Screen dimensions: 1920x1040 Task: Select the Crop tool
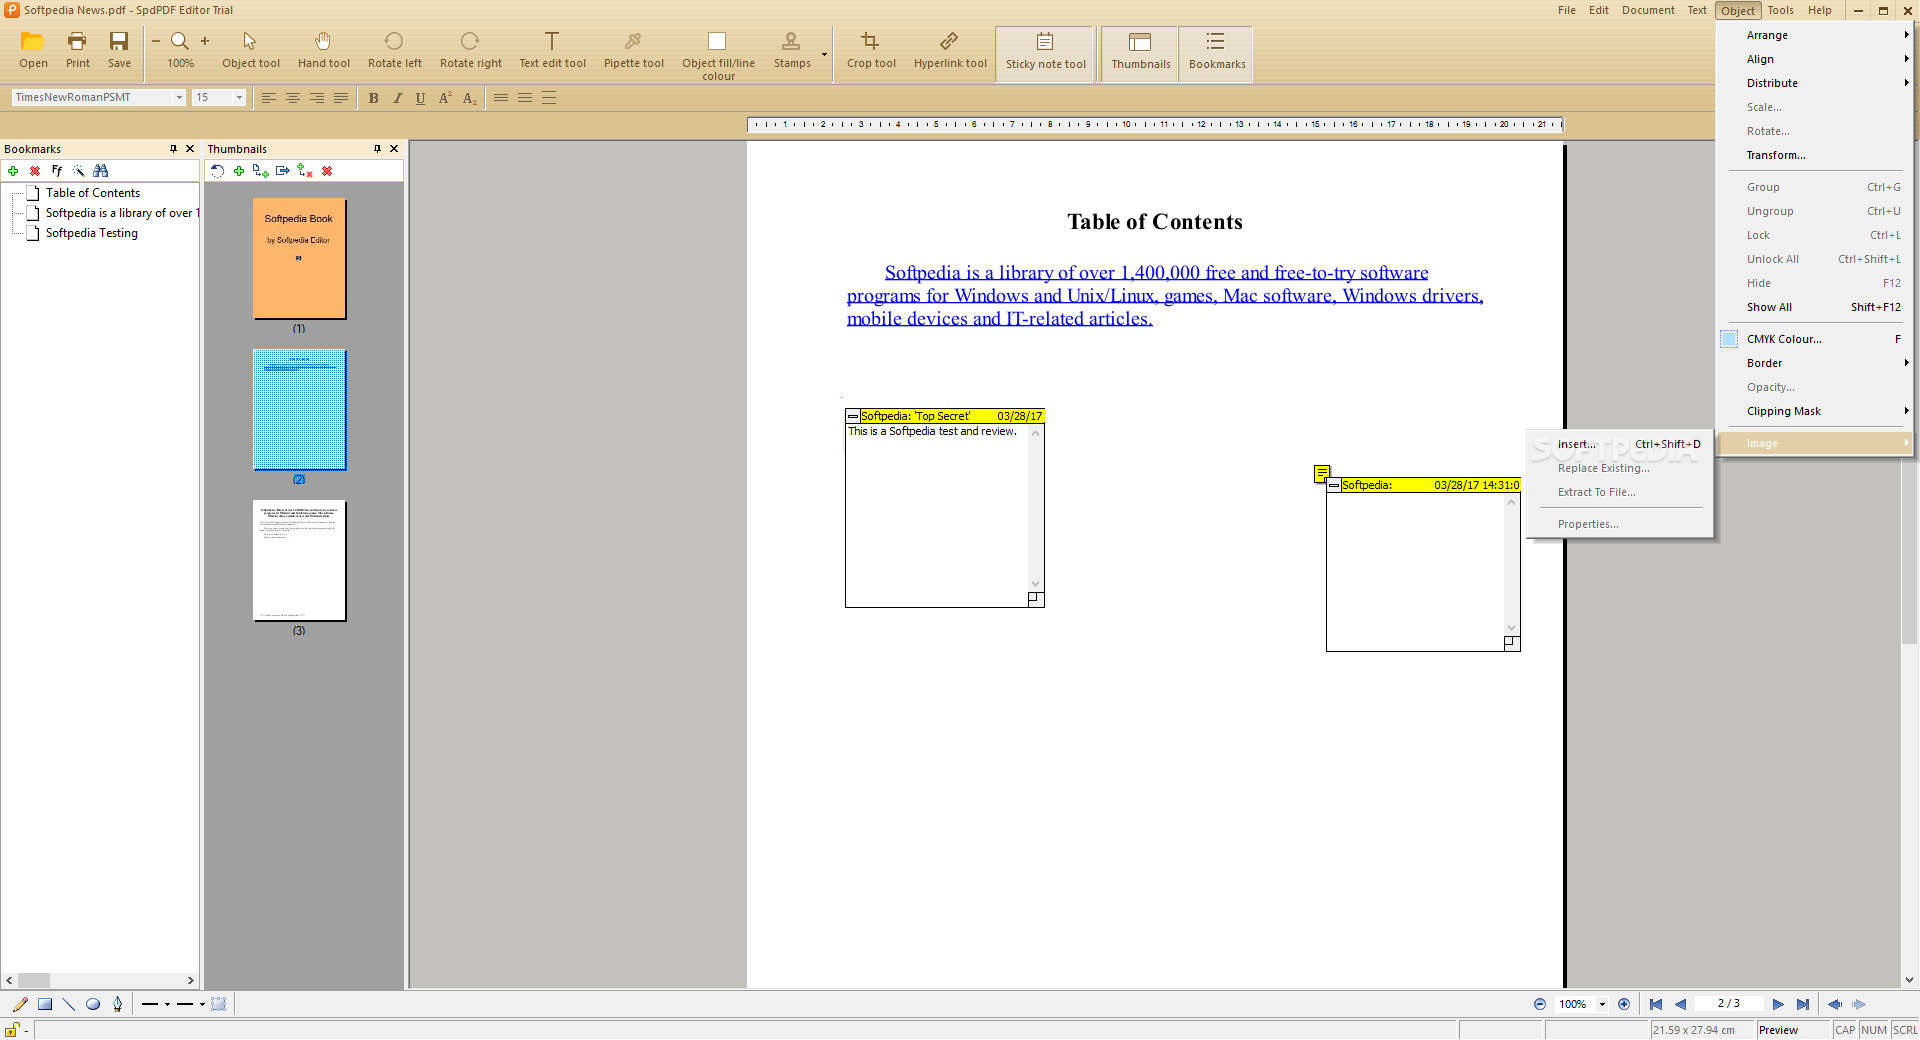pyautogui.click(x=871, y=50)
